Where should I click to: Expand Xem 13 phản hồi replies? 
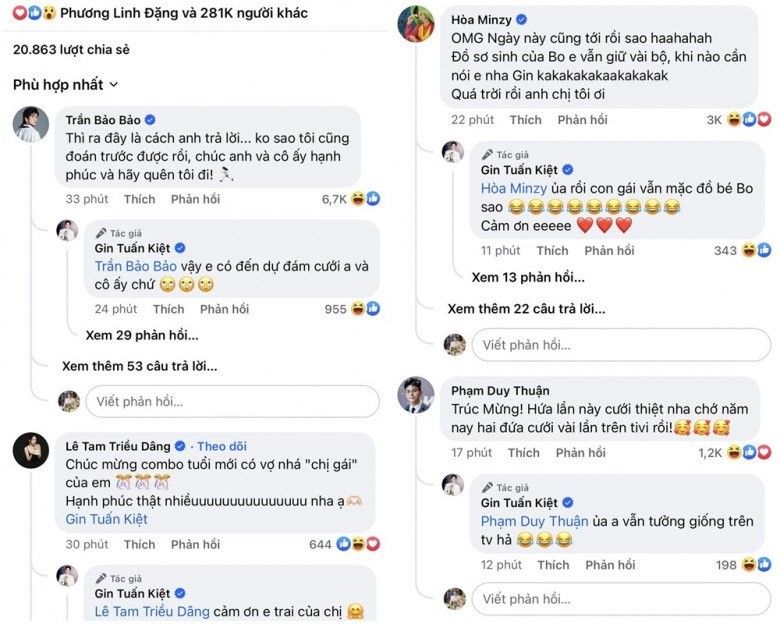point(528,277)
